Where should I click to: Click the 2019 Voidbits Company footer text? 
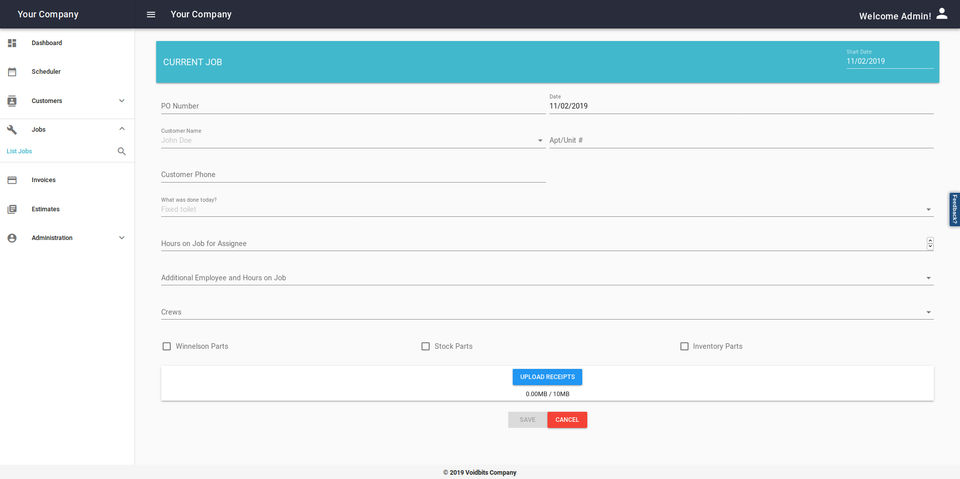480,473
